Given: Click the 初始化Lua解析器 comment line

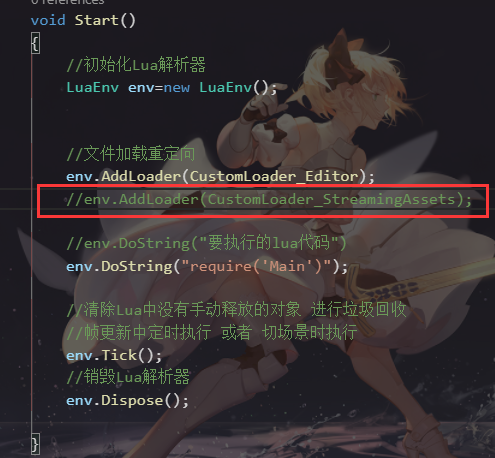Looking at the screenshot, I should click(136, 65).
